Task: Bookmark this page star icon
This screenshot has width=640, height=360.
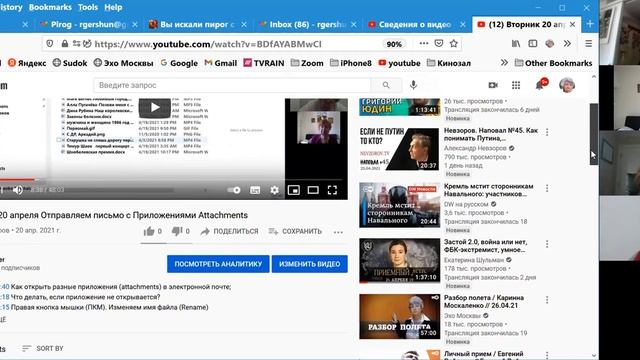Action: pos(453,43)
